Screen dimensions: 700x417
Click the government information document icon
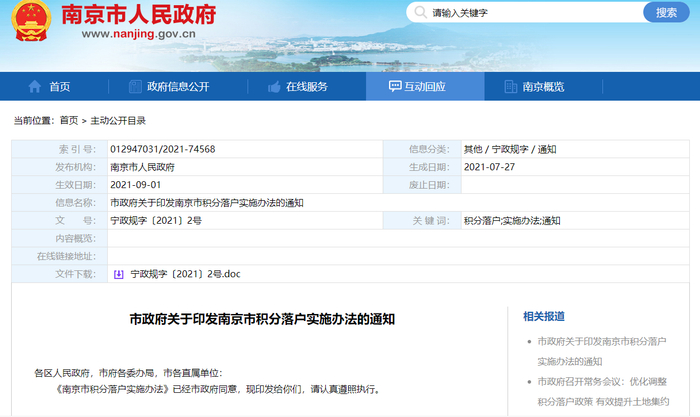point(135,87)
